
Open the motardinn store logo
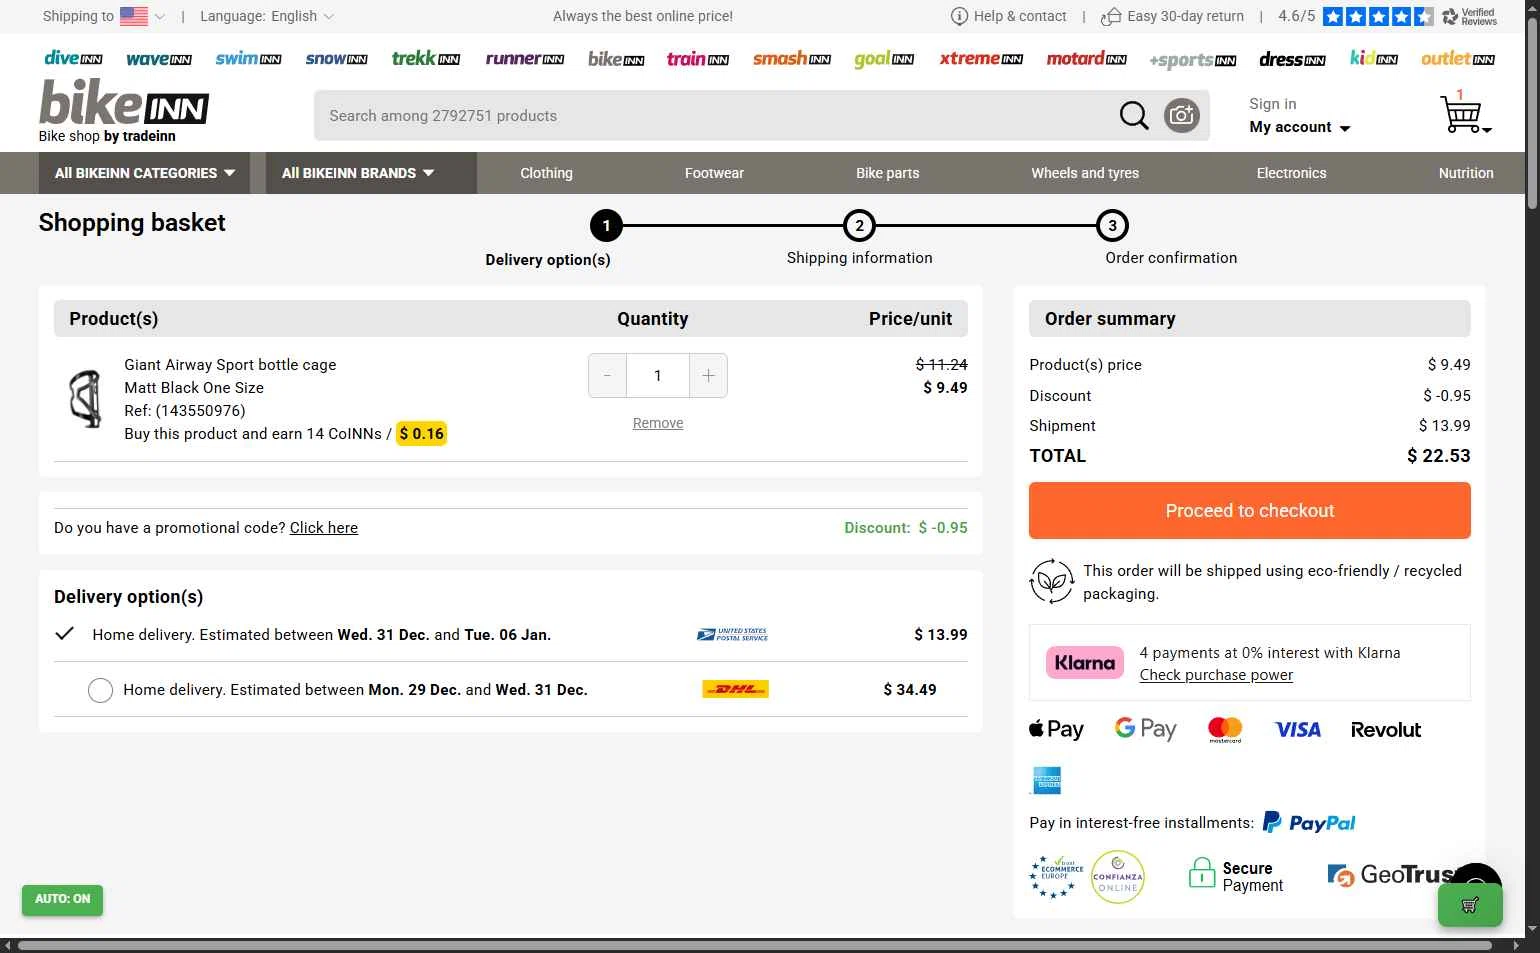1087,59
